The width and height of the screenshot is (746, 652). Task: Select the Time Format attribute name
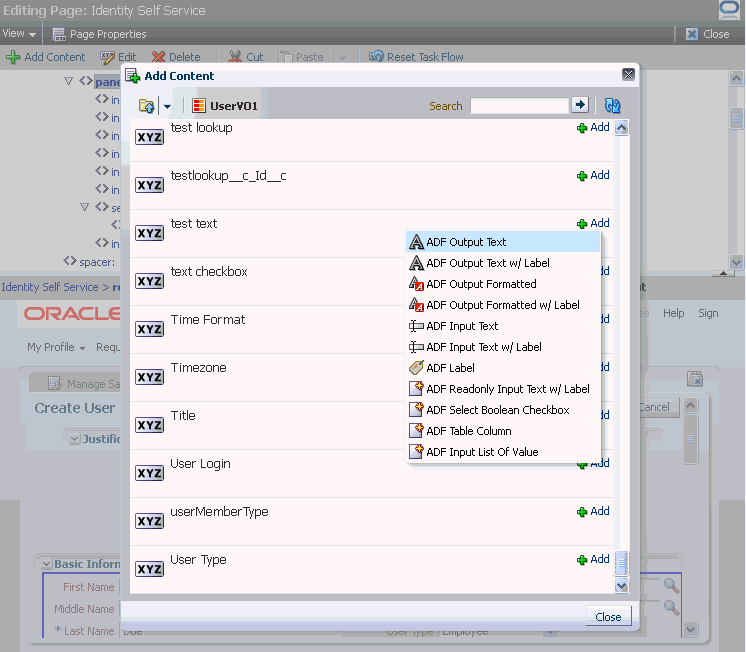[x=208, y=320]
